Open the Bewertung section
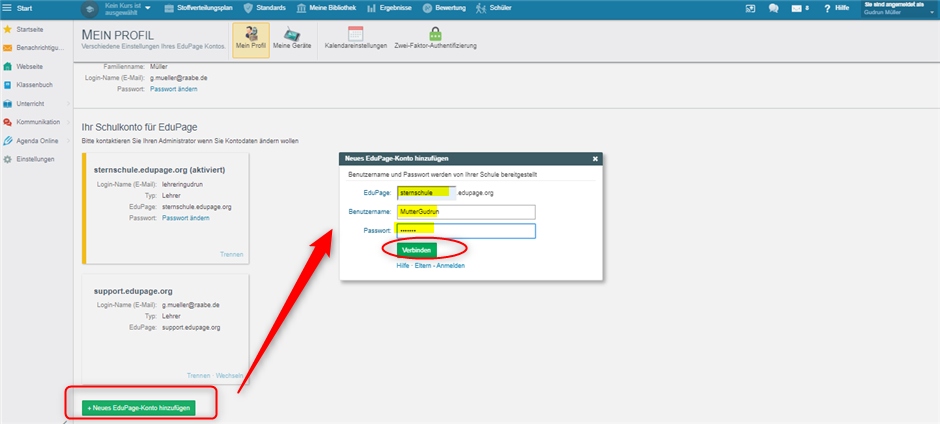This screenshot has width=940, height=424. pyautogui.click(x=444, y=8)
